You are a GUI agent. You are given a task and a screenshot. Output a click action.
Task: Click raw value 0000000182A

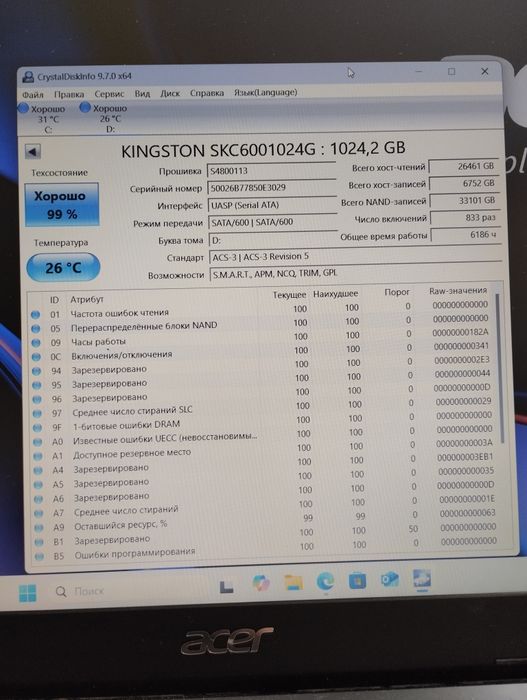click(460, 332)
